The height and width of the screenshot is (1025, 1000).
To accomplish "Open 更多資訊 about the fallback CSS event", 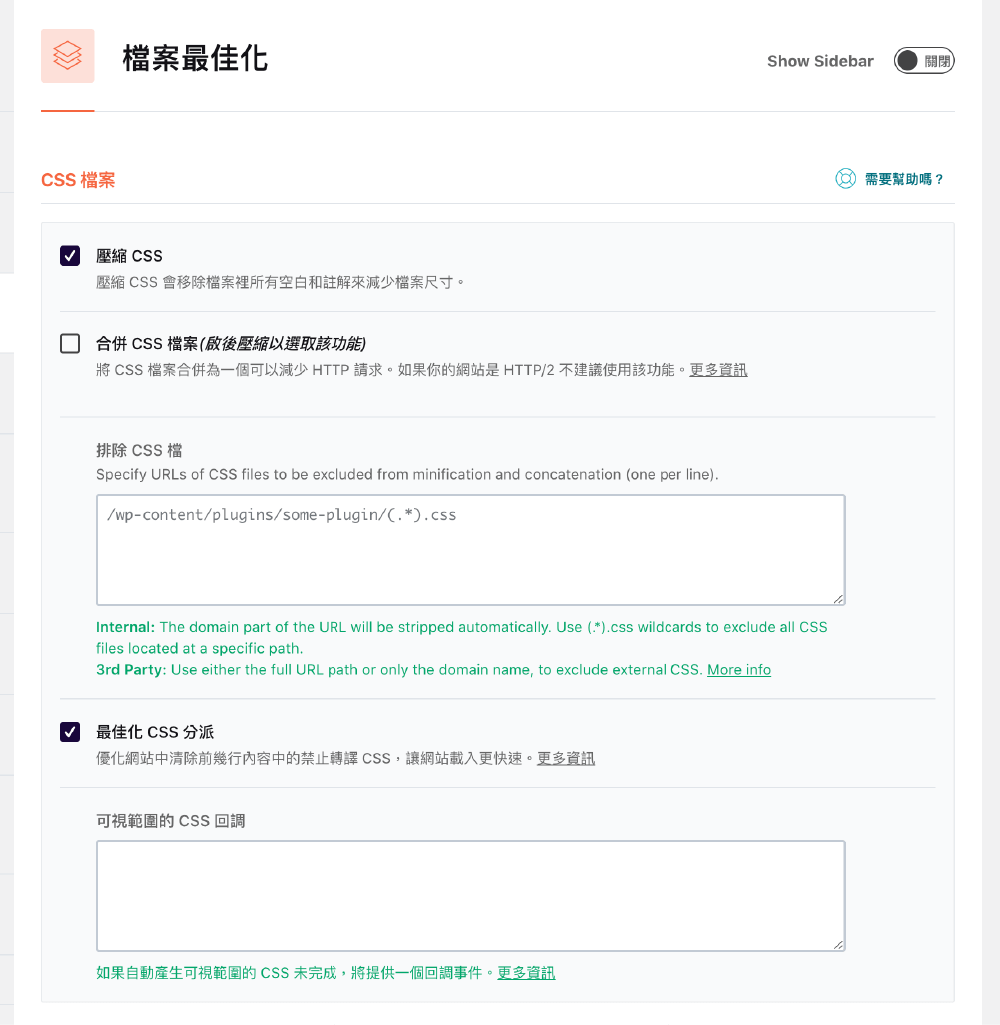I will click(526, 972).
